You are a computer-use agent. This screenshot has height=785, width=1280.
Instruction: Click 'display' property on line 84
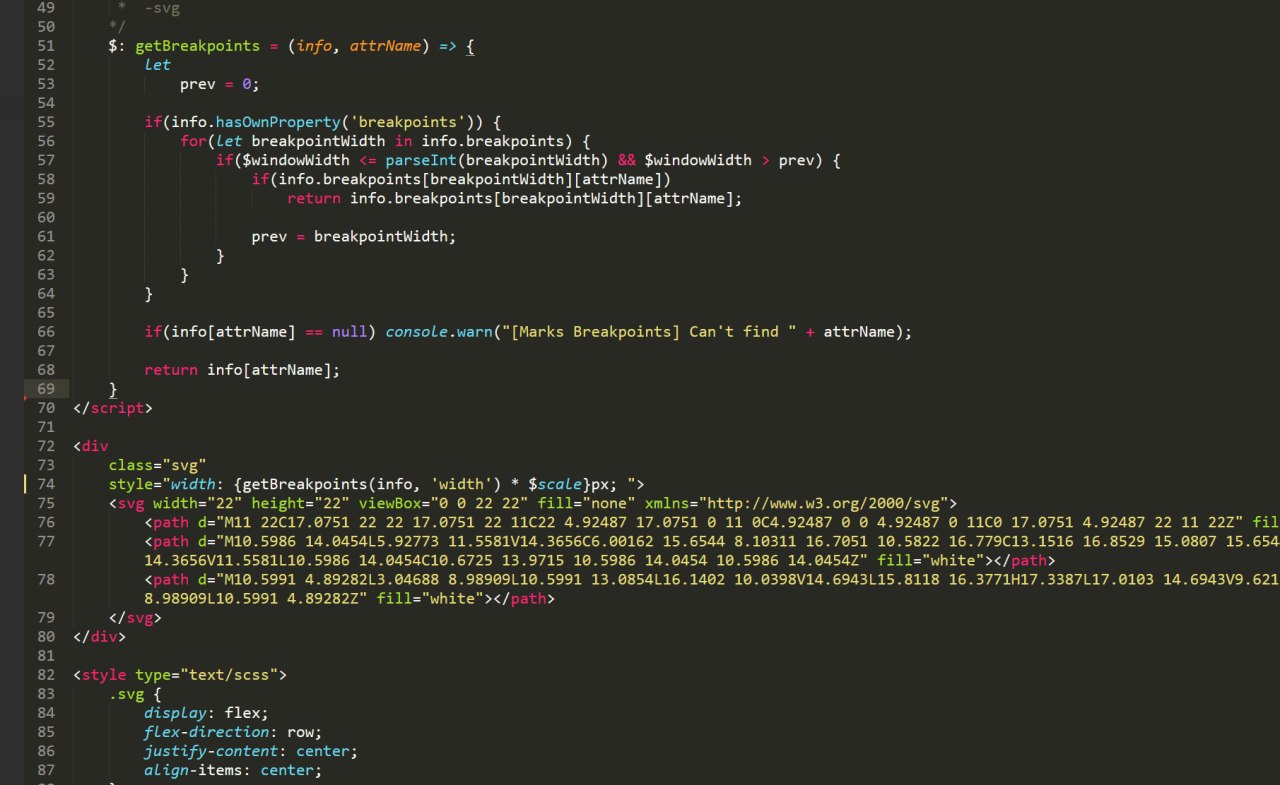click(175, 713)
